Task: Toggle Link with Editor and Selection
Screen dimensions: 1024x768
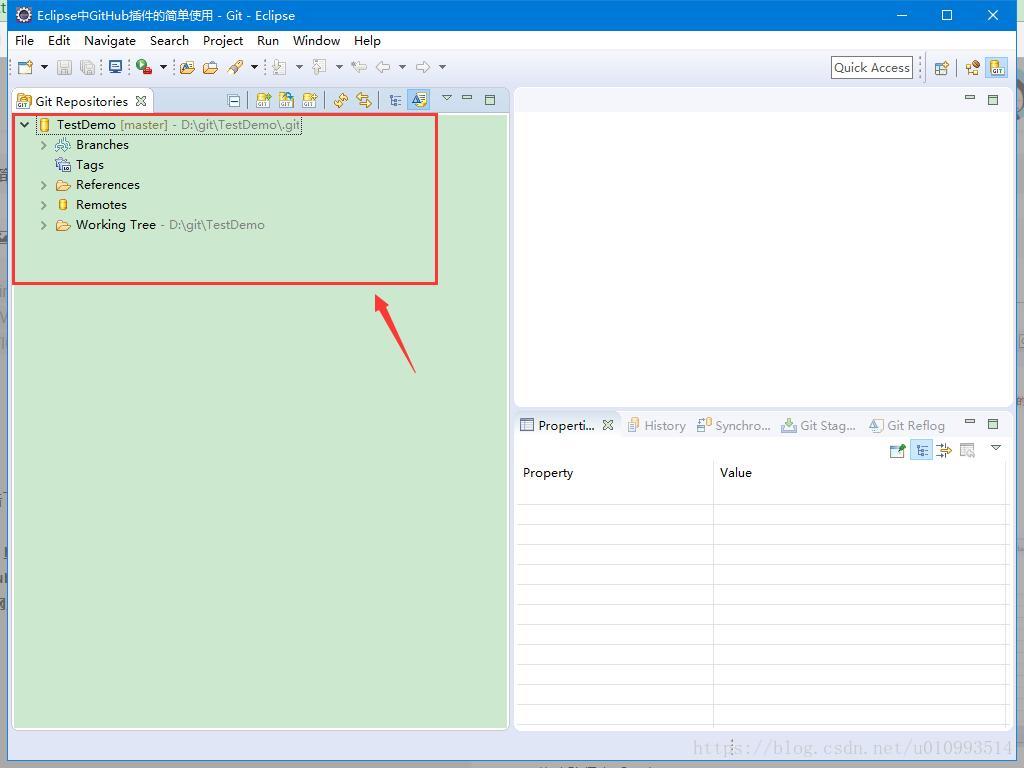Action: pyautogui.click(x=364, y=100)
